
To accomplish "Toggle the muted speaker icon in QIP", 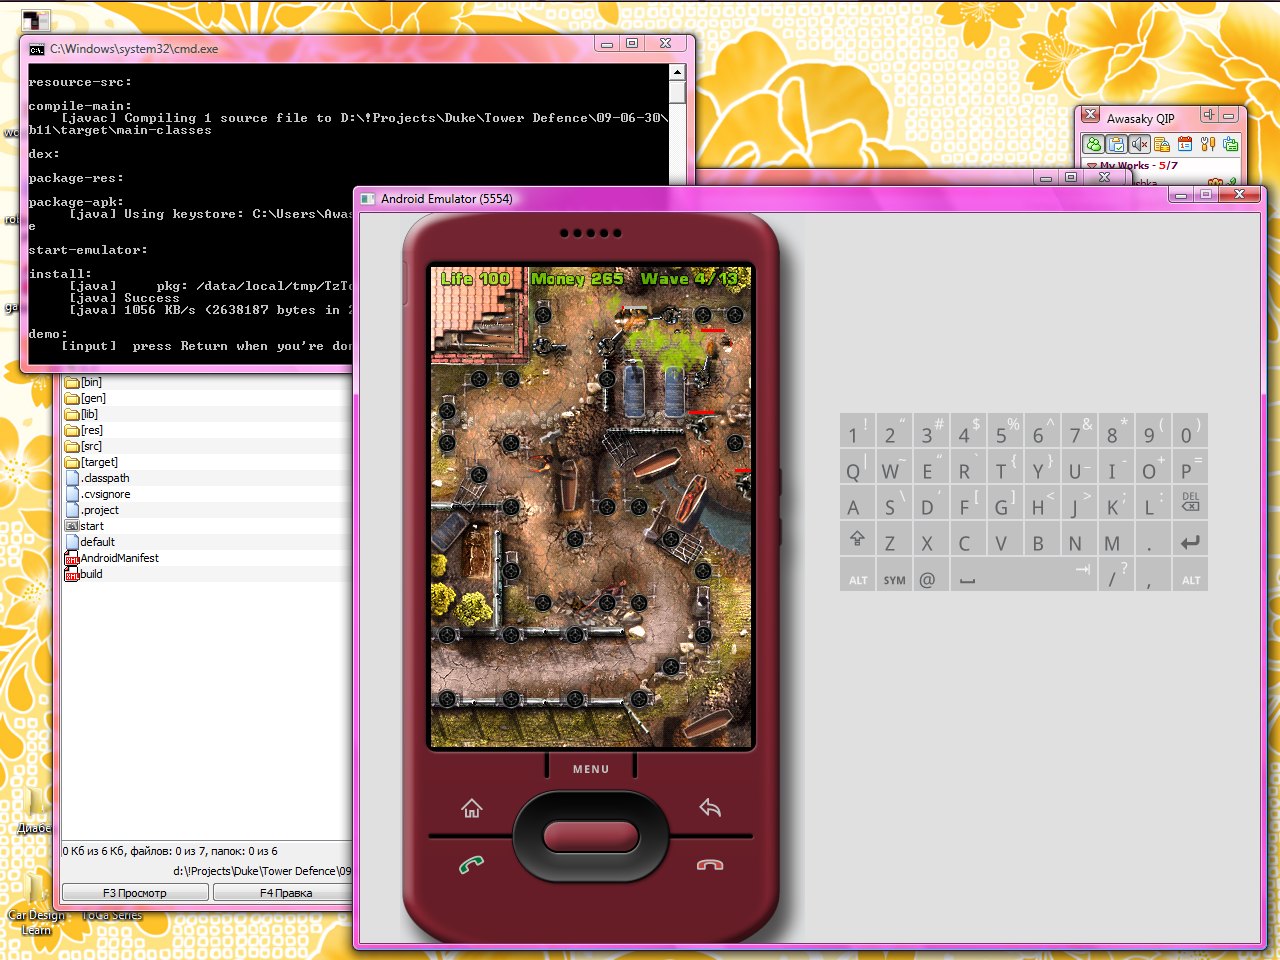I will coord(1140,144).
